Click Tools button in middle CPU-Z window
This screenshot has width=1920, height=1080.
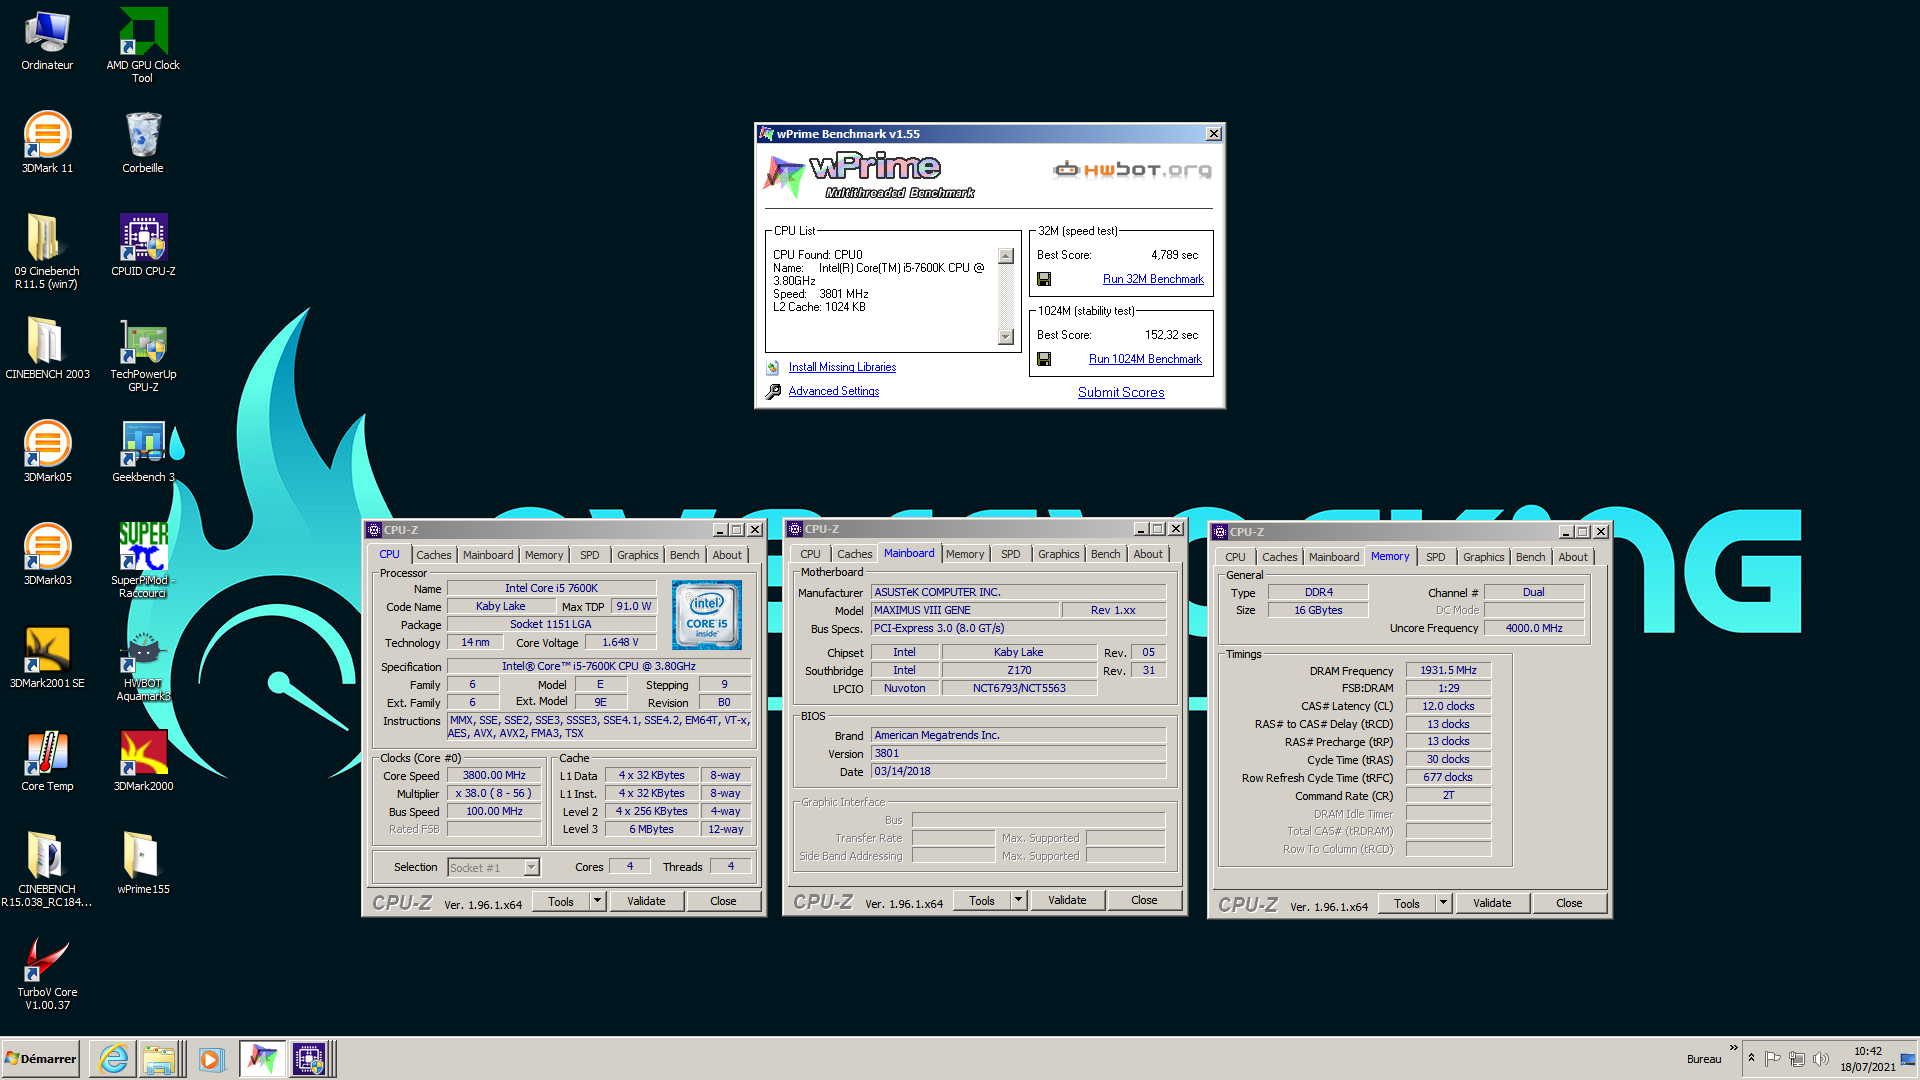(x=982, y=900)
